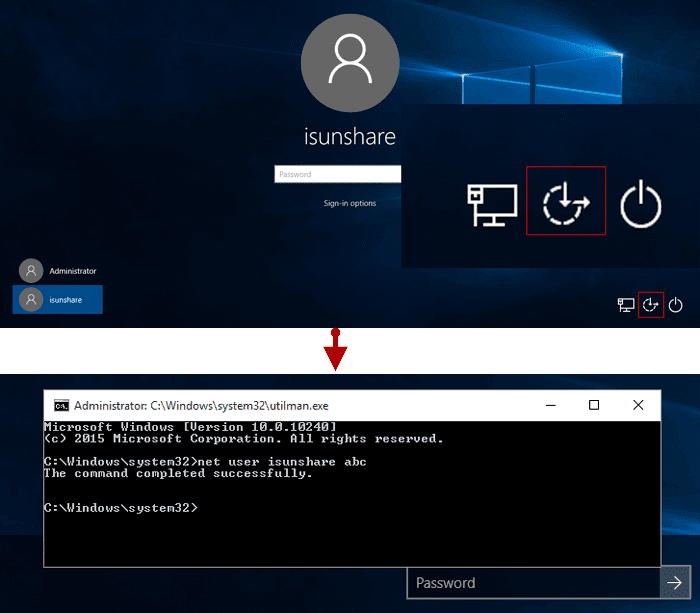Screen dimensions: 700x613
Task: Select the Administrator account in user list
Action: [x=58, y=271]
